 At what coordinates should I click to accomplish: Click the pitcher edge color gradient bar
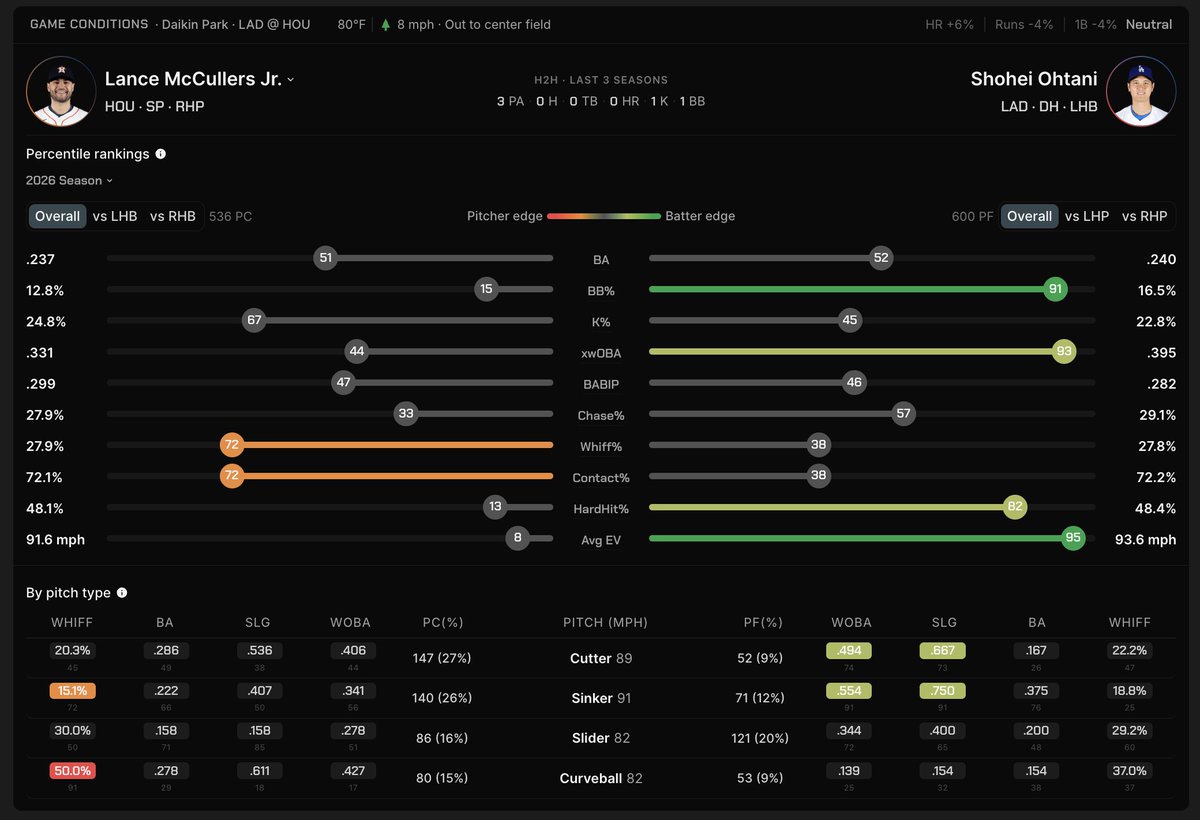coord(604,216)
